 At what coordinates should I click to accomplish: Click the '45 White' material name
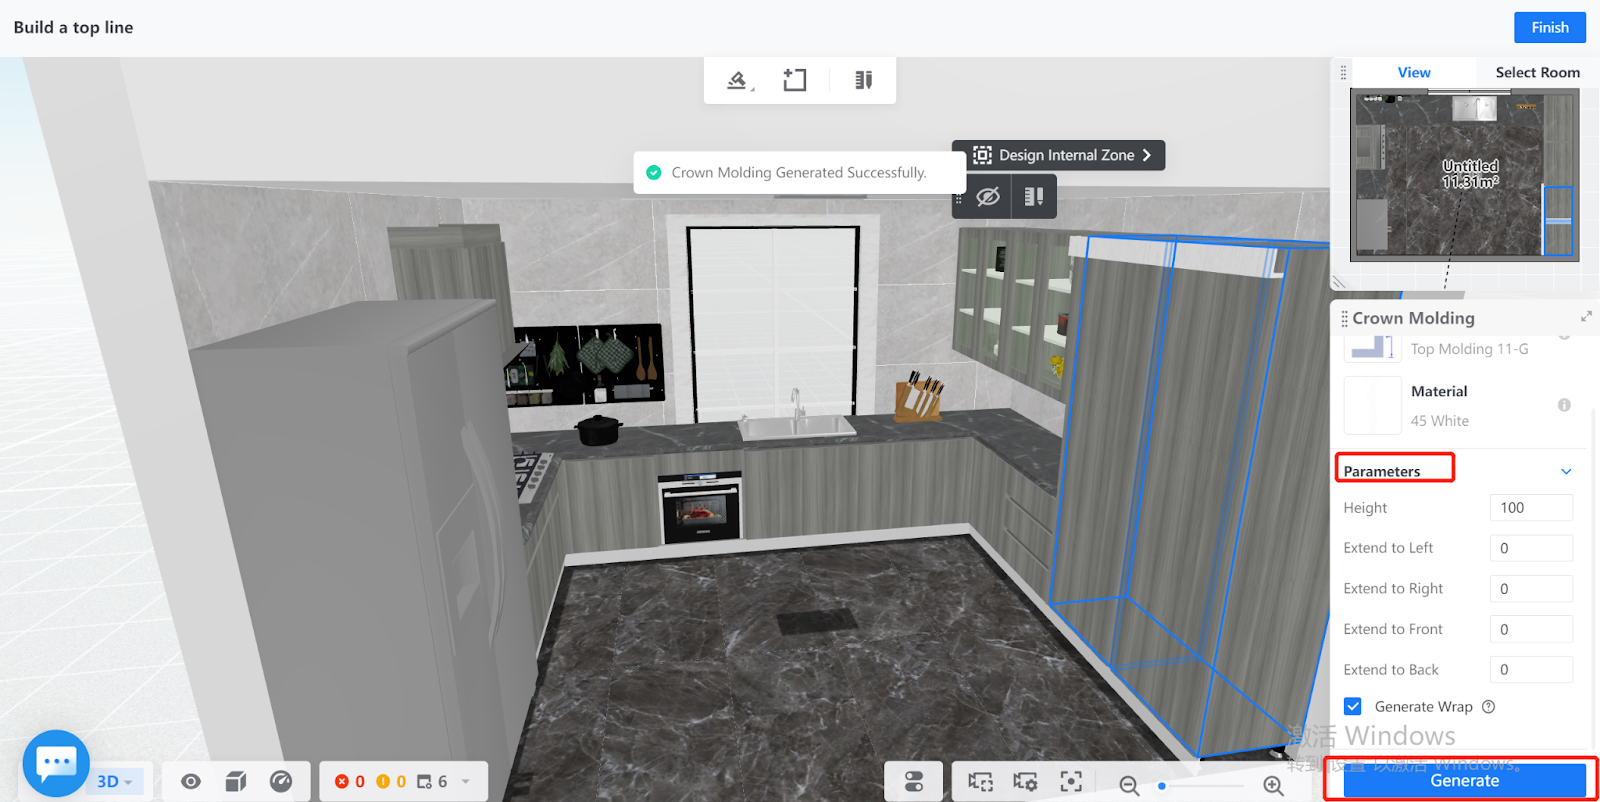[1440, 421]
